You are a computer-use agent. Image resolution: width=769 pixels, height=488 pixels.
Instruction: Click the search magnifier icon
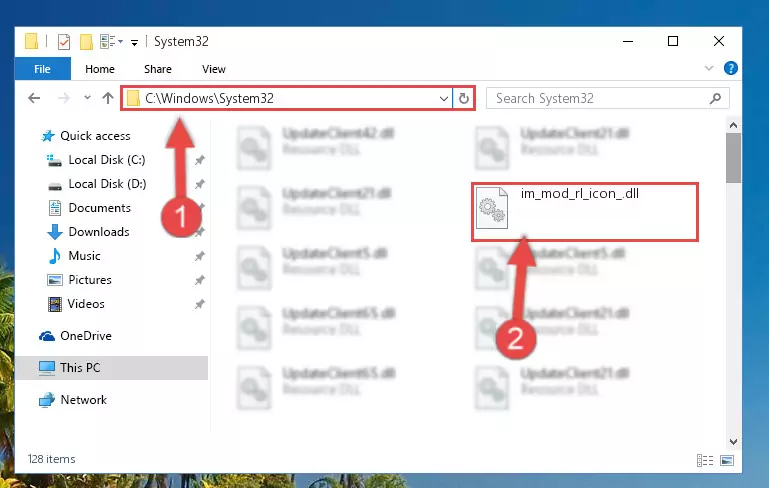pyautogui.click(x=715, y=99)
